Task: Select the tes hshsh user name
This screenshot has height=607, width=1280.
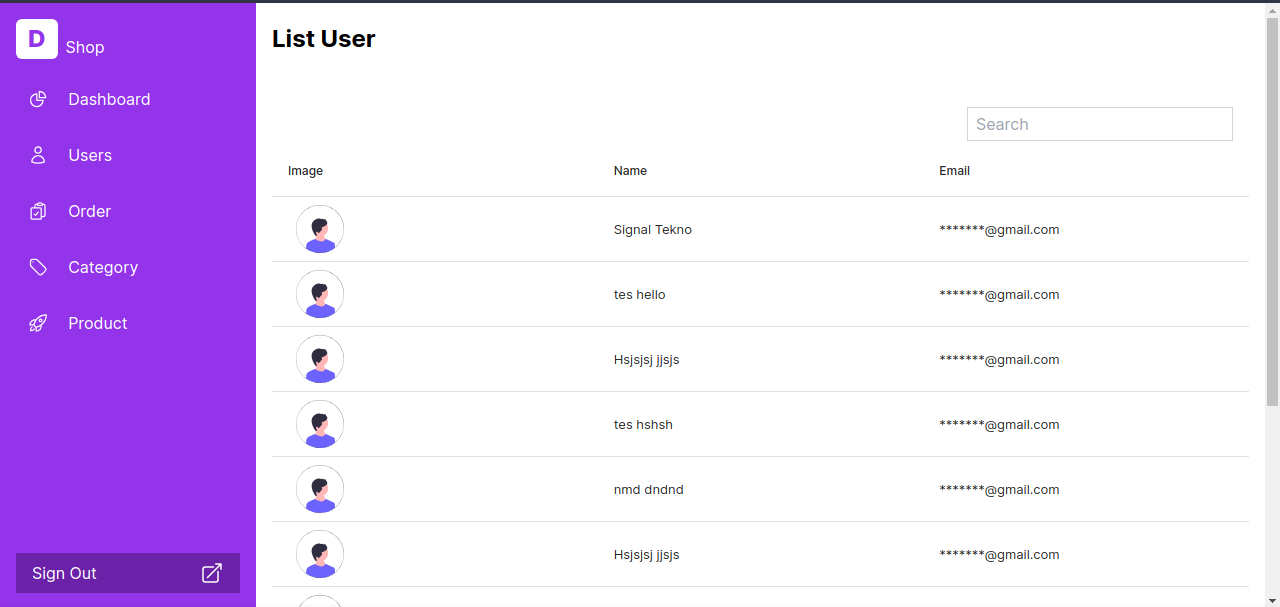Action: coord(643,424)
